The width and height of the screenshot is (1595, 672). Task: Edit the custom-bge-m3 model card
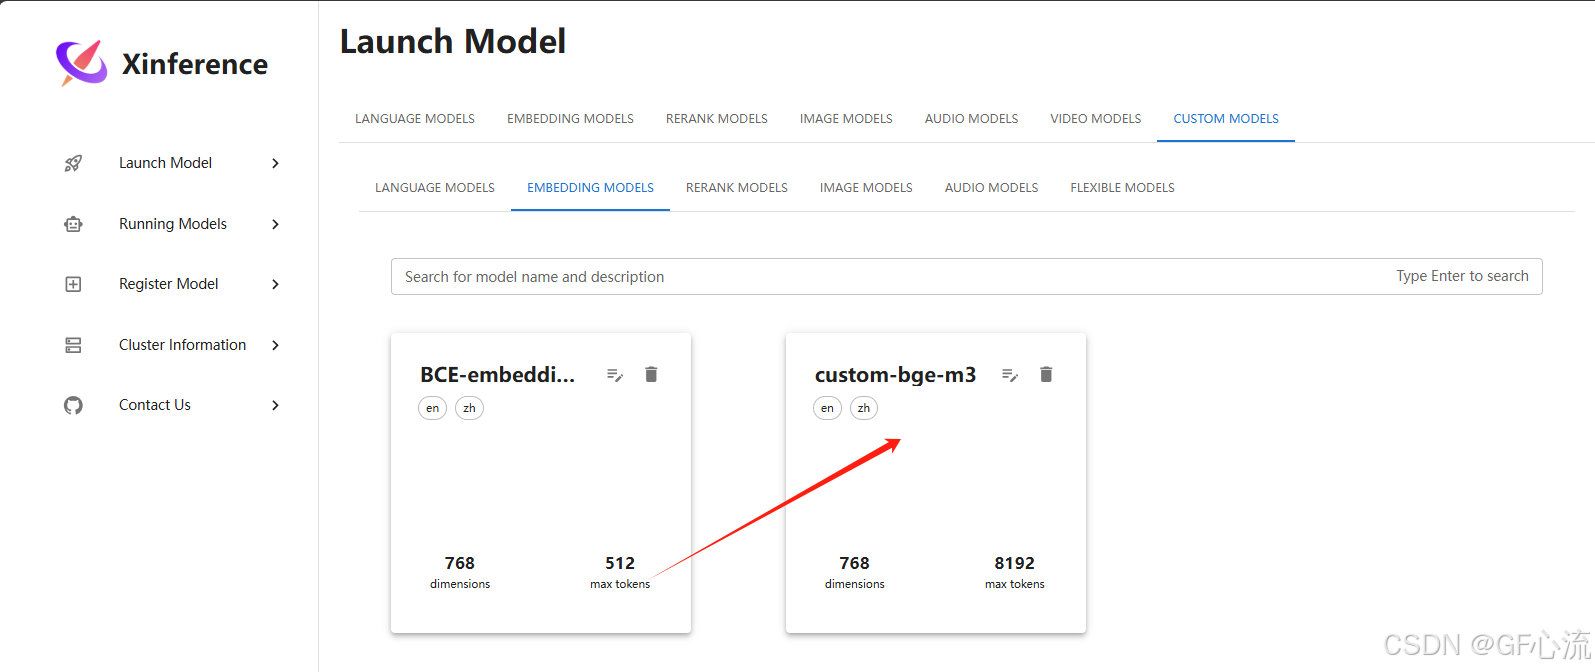pyautogui.click(x=1010, y=375)
